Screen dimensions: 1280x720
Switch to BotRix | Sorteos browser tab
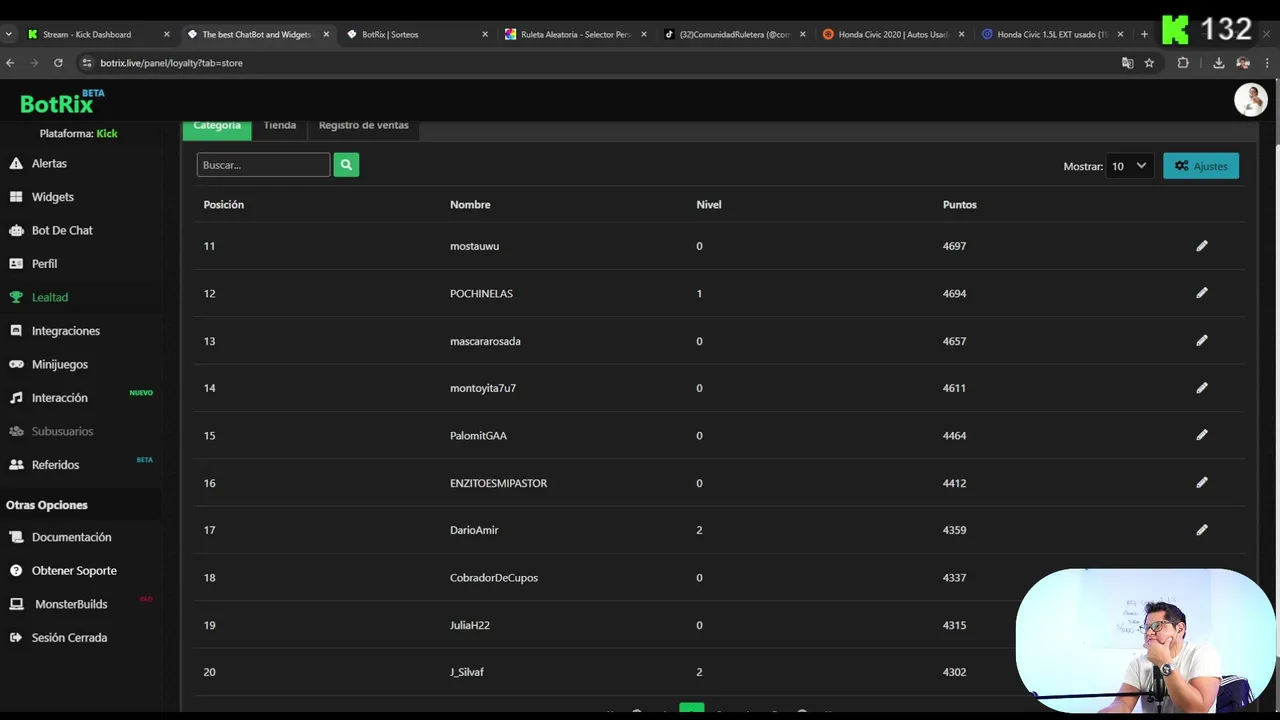pos(416,34)
